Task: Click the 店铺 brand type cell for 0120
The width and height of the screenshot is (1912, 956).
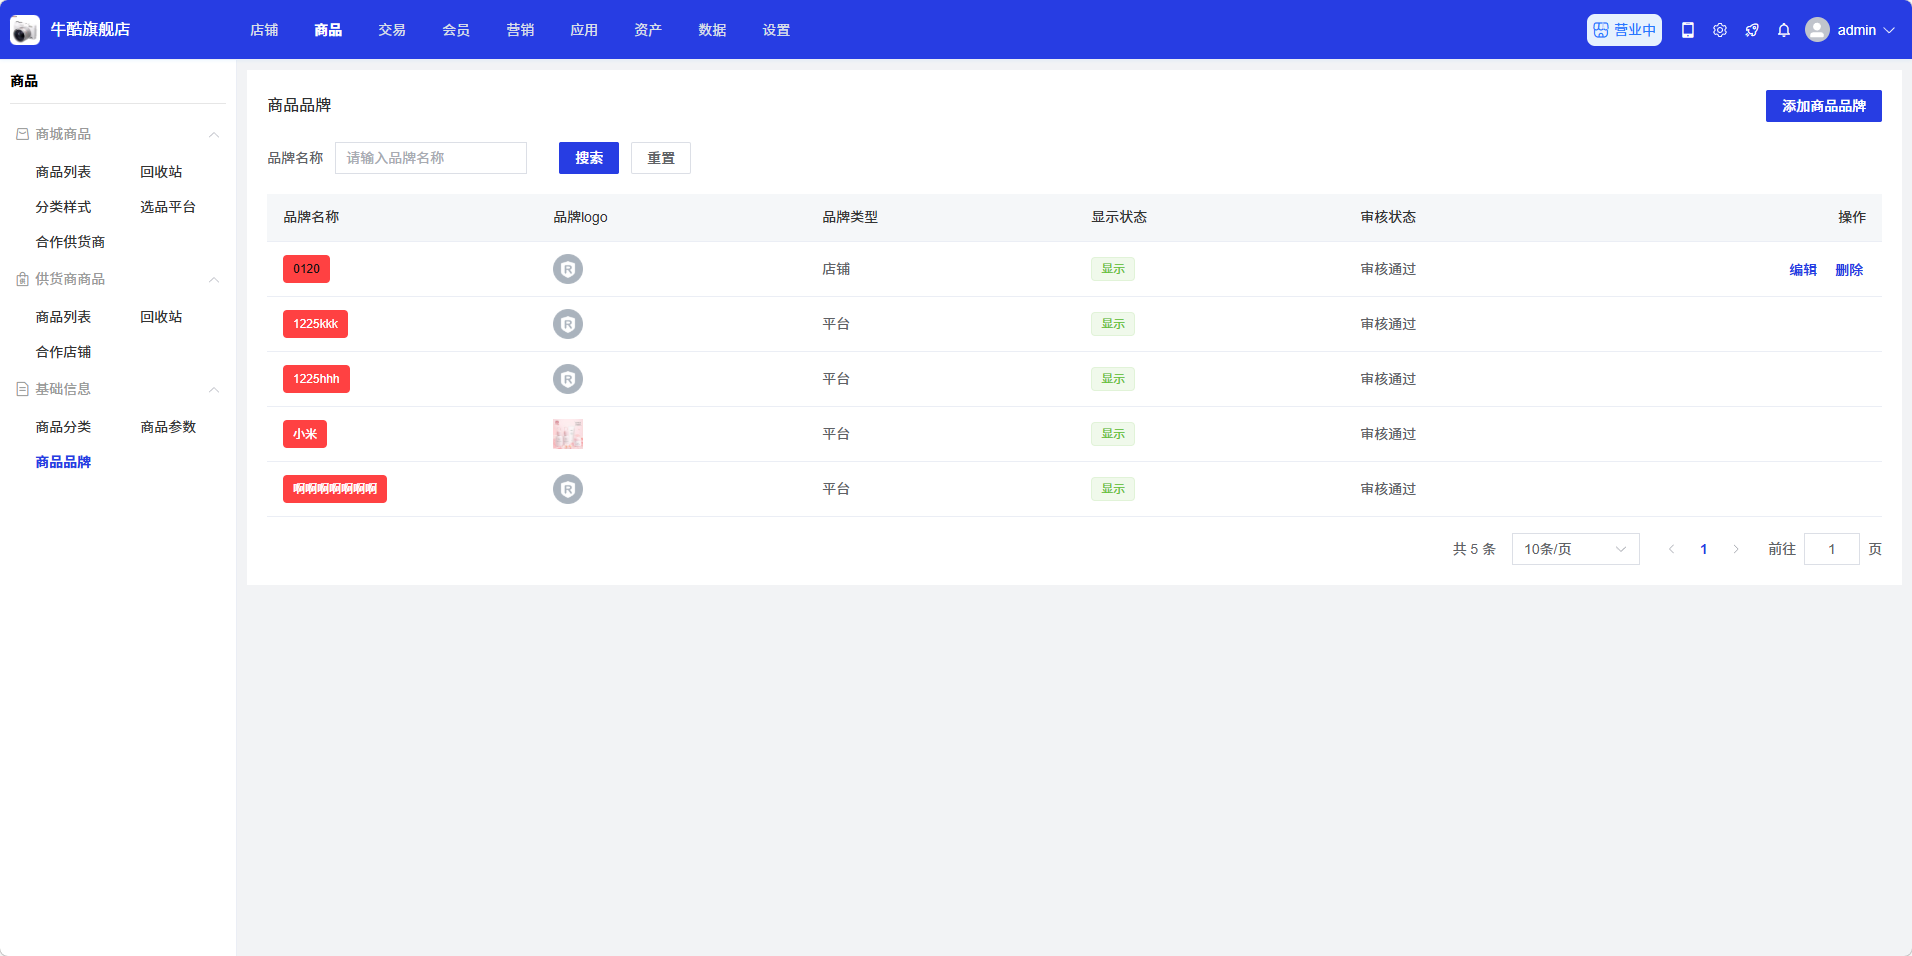Action: (836, 269)
